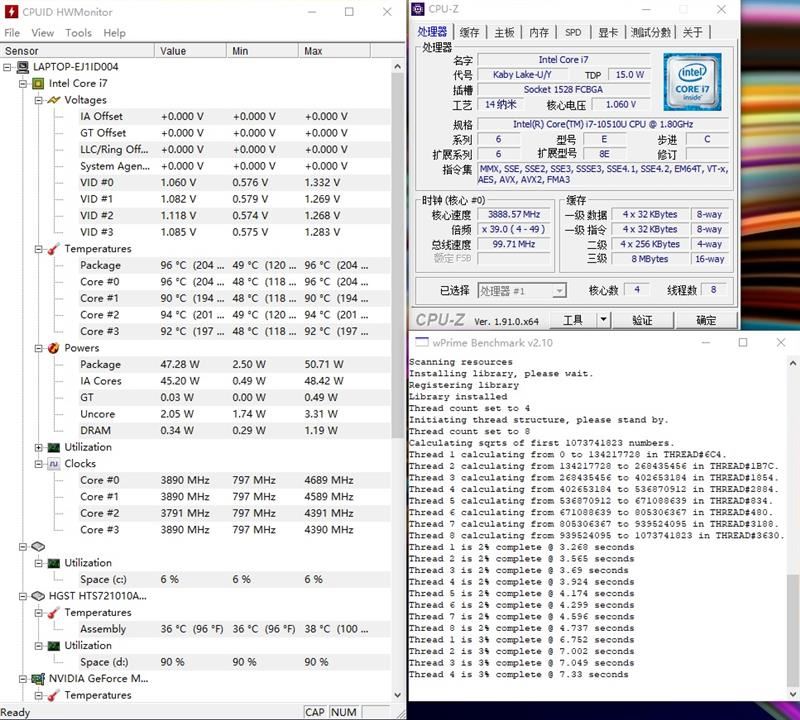The height and width of the screenshot is (720, 800).
Task: Click the wPrime vertical scrollbar thumb
Action: click(x=793, y=630)
